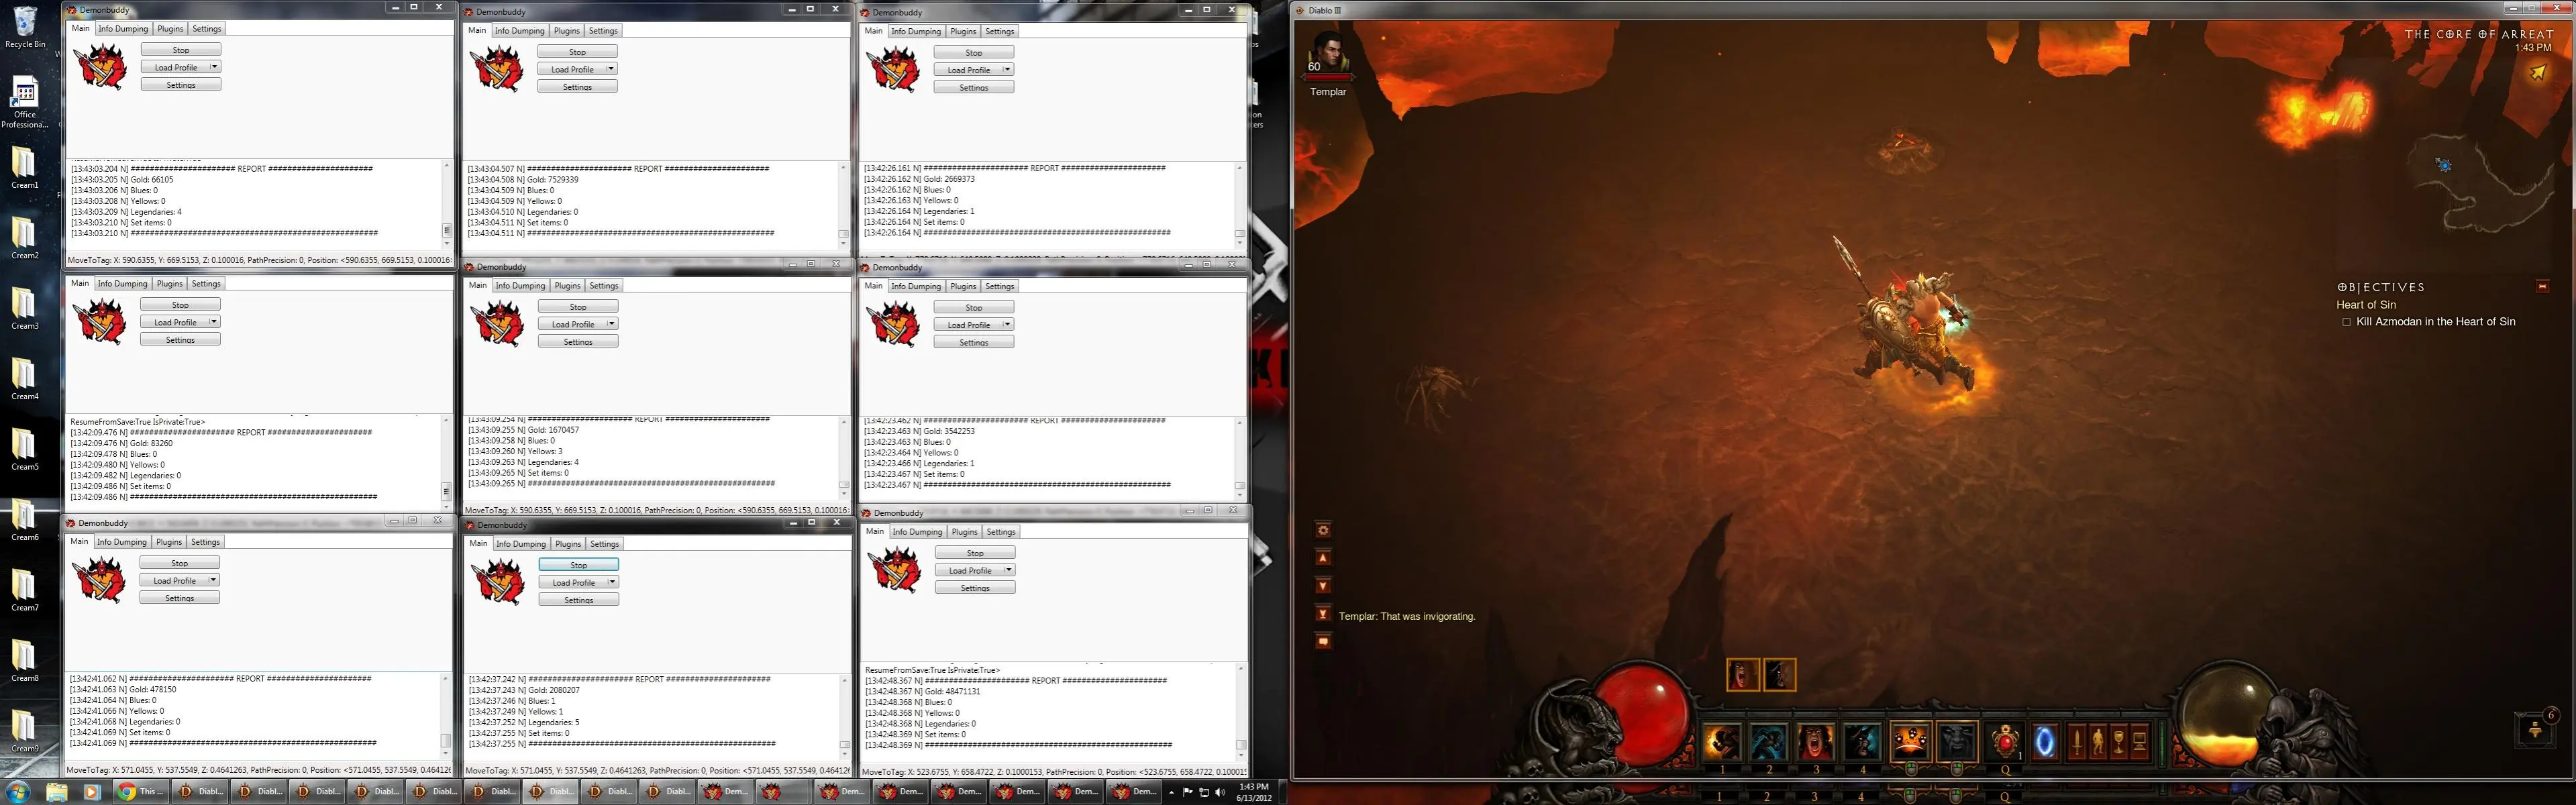Expand Load Profile arrow in Gold 2080207 window
The image size is (2576, 805).
612,582
